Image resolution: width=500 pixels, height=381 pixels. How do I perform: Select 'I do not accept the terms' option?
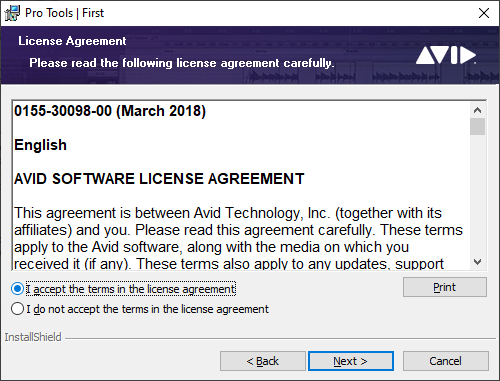(x=17, y=309)
